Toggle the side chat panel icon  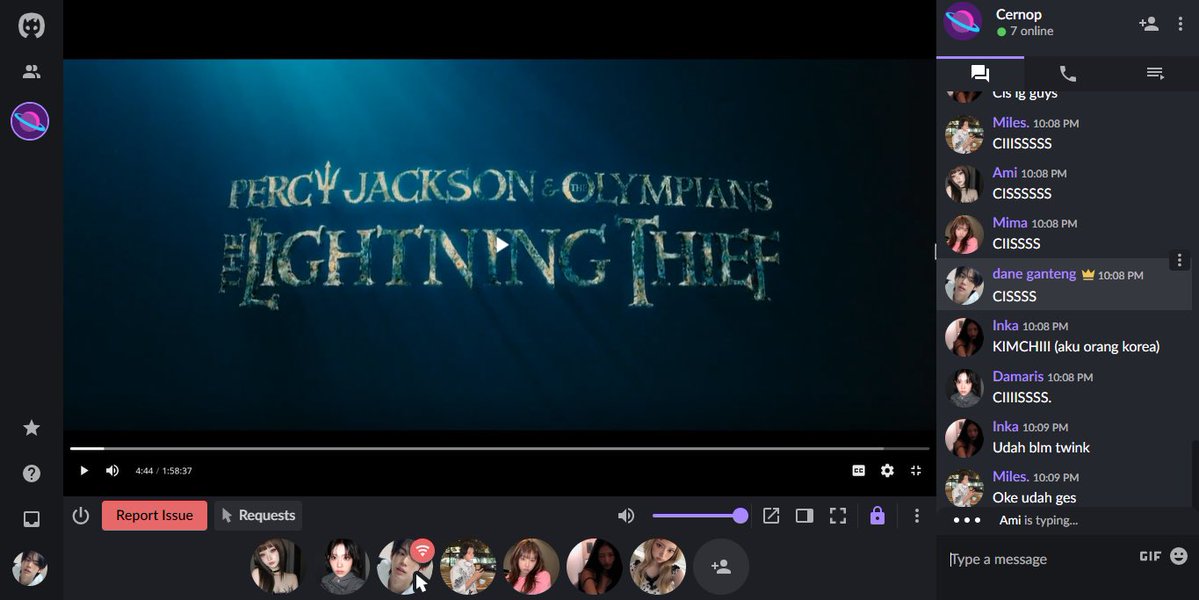pyautogui.click(x=804, y=516)
